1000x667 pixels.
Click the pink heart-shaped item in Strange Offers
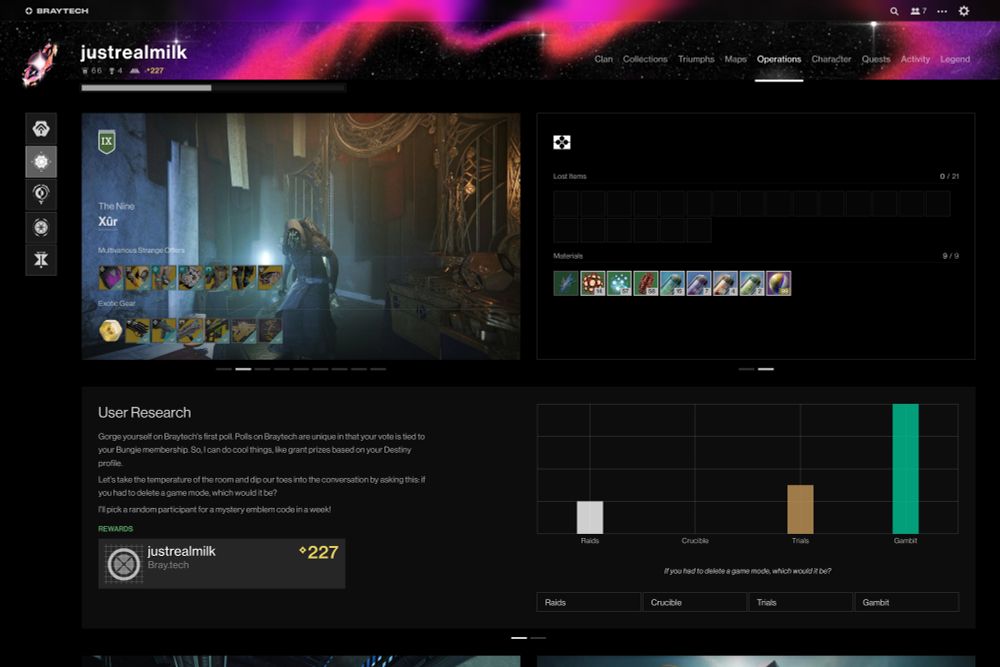point(110,278)
